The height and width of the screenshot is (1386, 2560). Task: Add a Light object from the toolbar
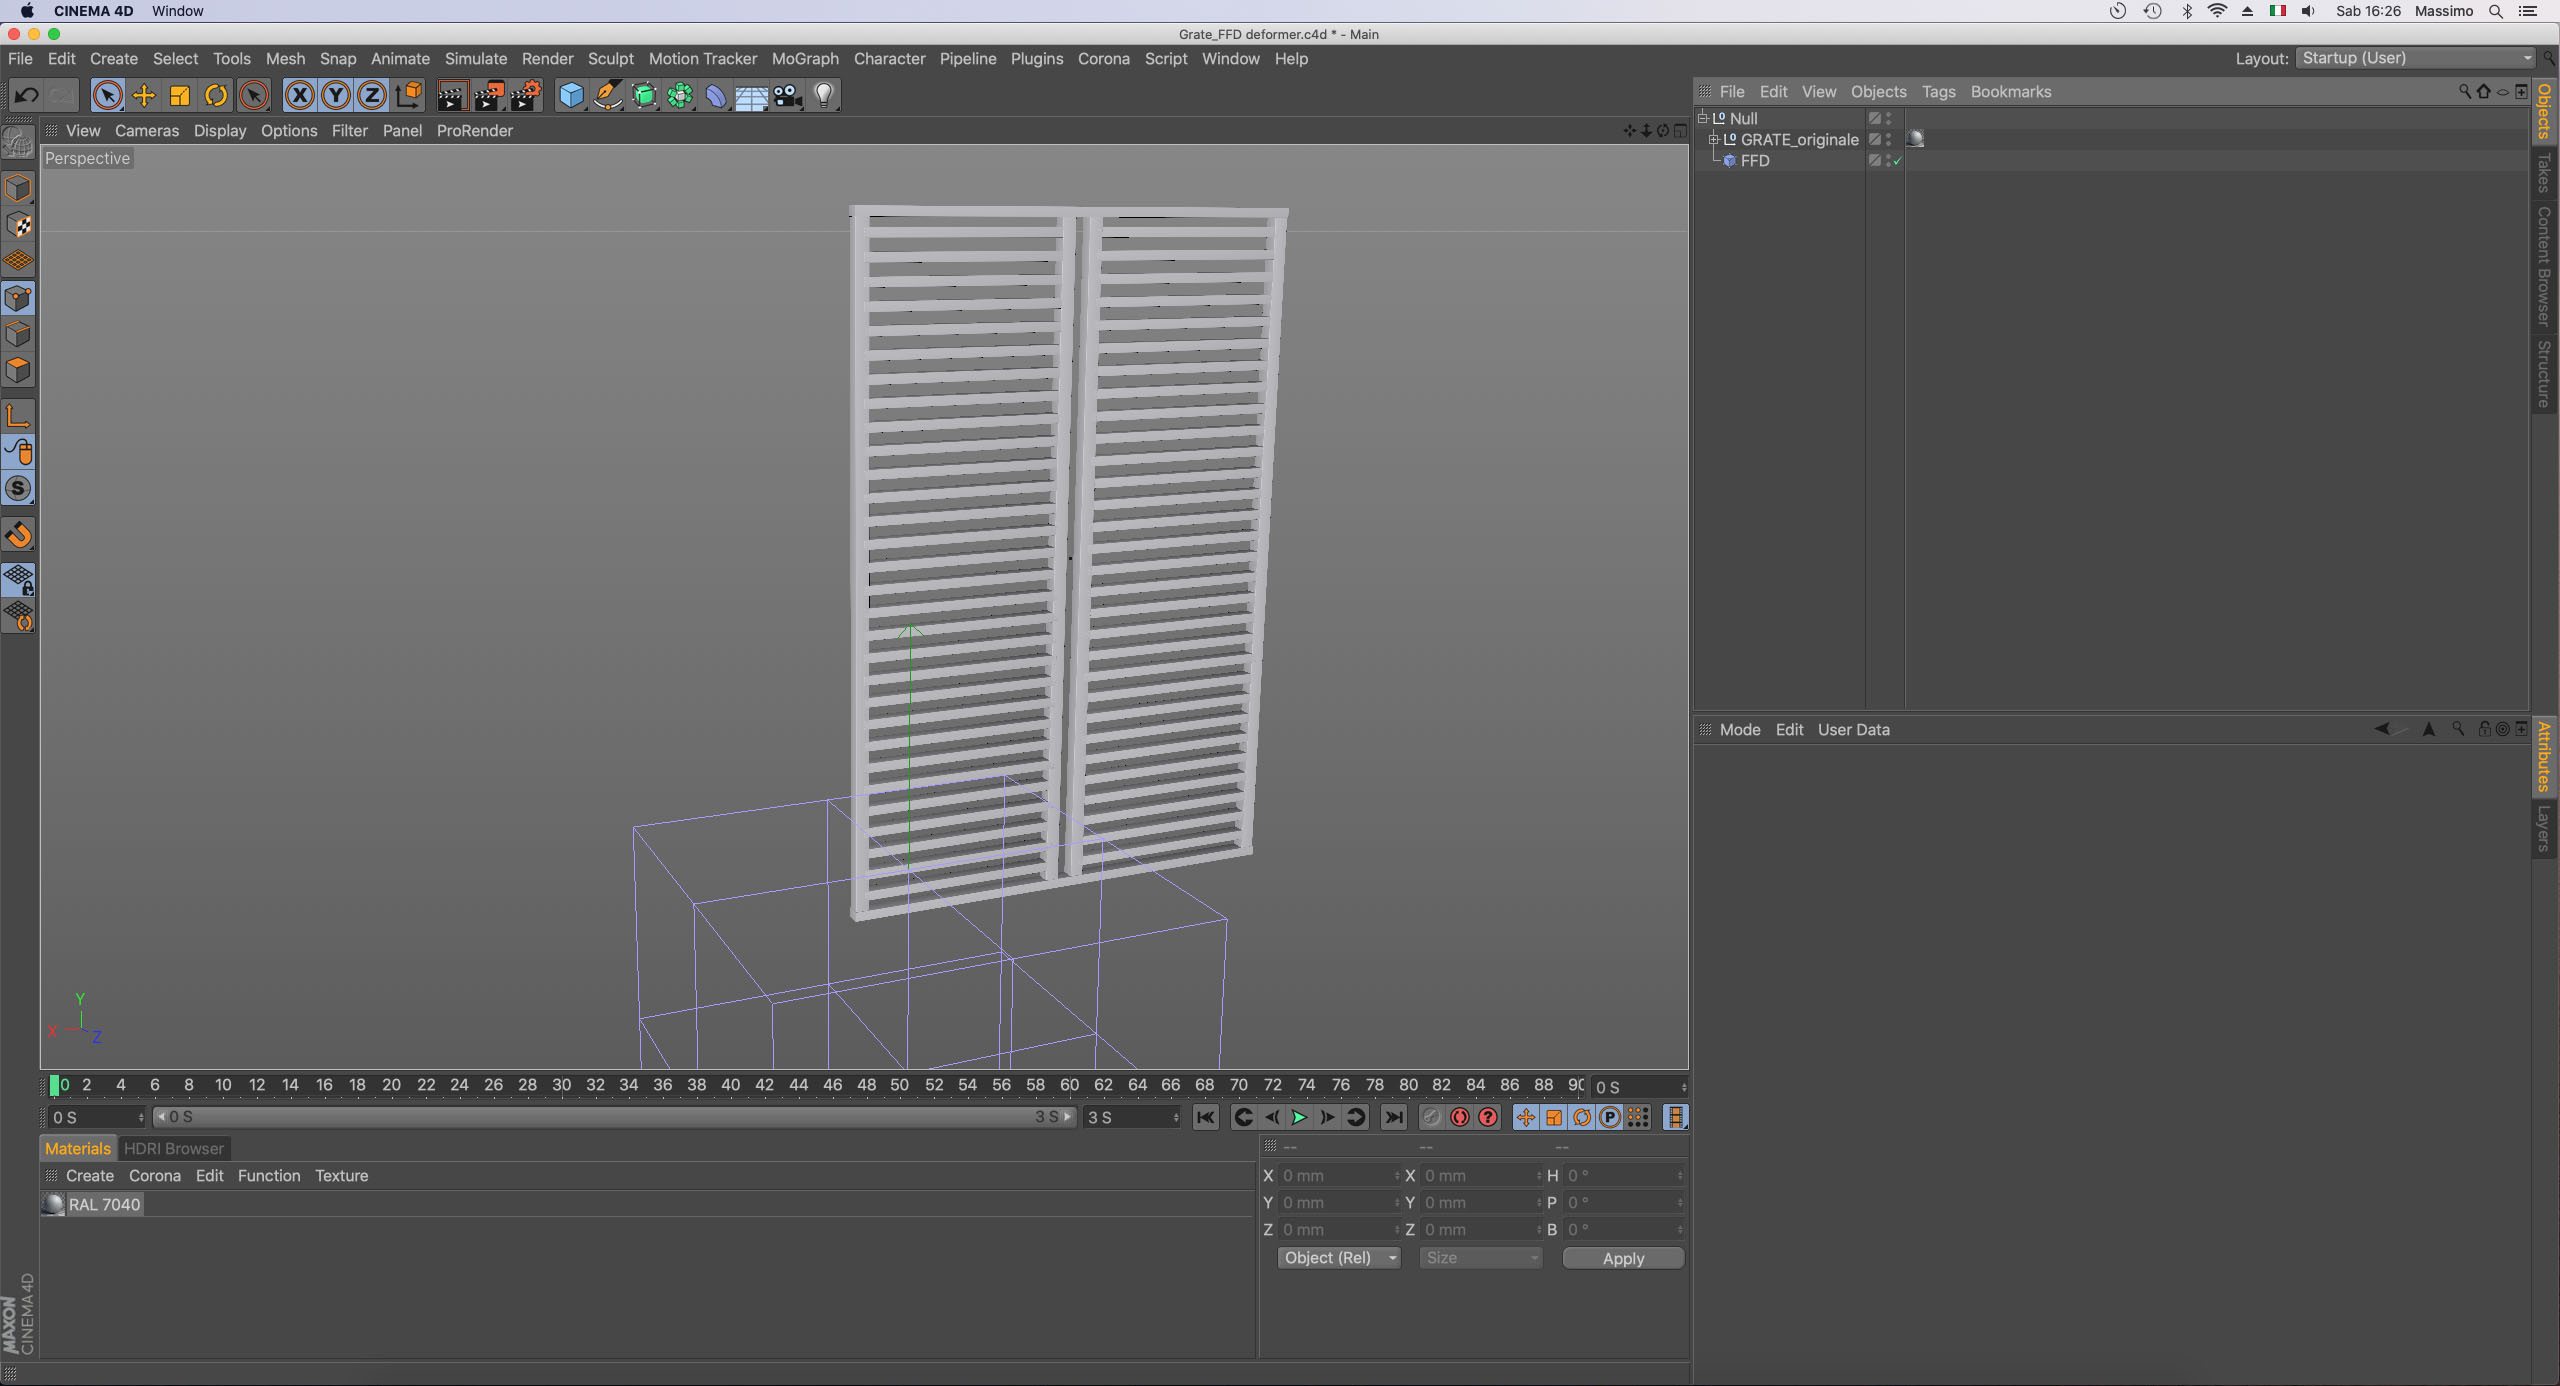(x=823, y=96)
